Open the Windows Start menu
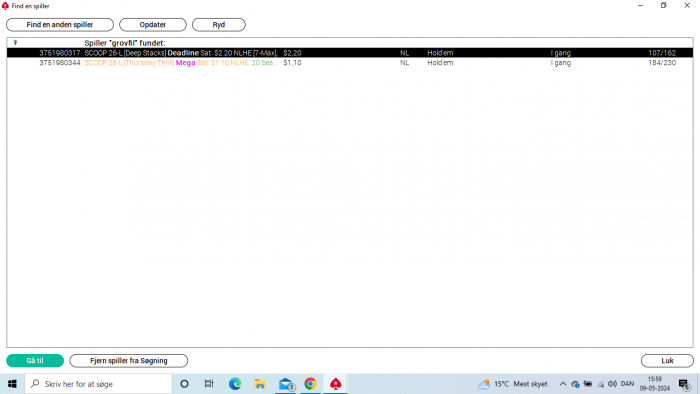This screenshot has width=700, height=394. (x=12, y=384)
